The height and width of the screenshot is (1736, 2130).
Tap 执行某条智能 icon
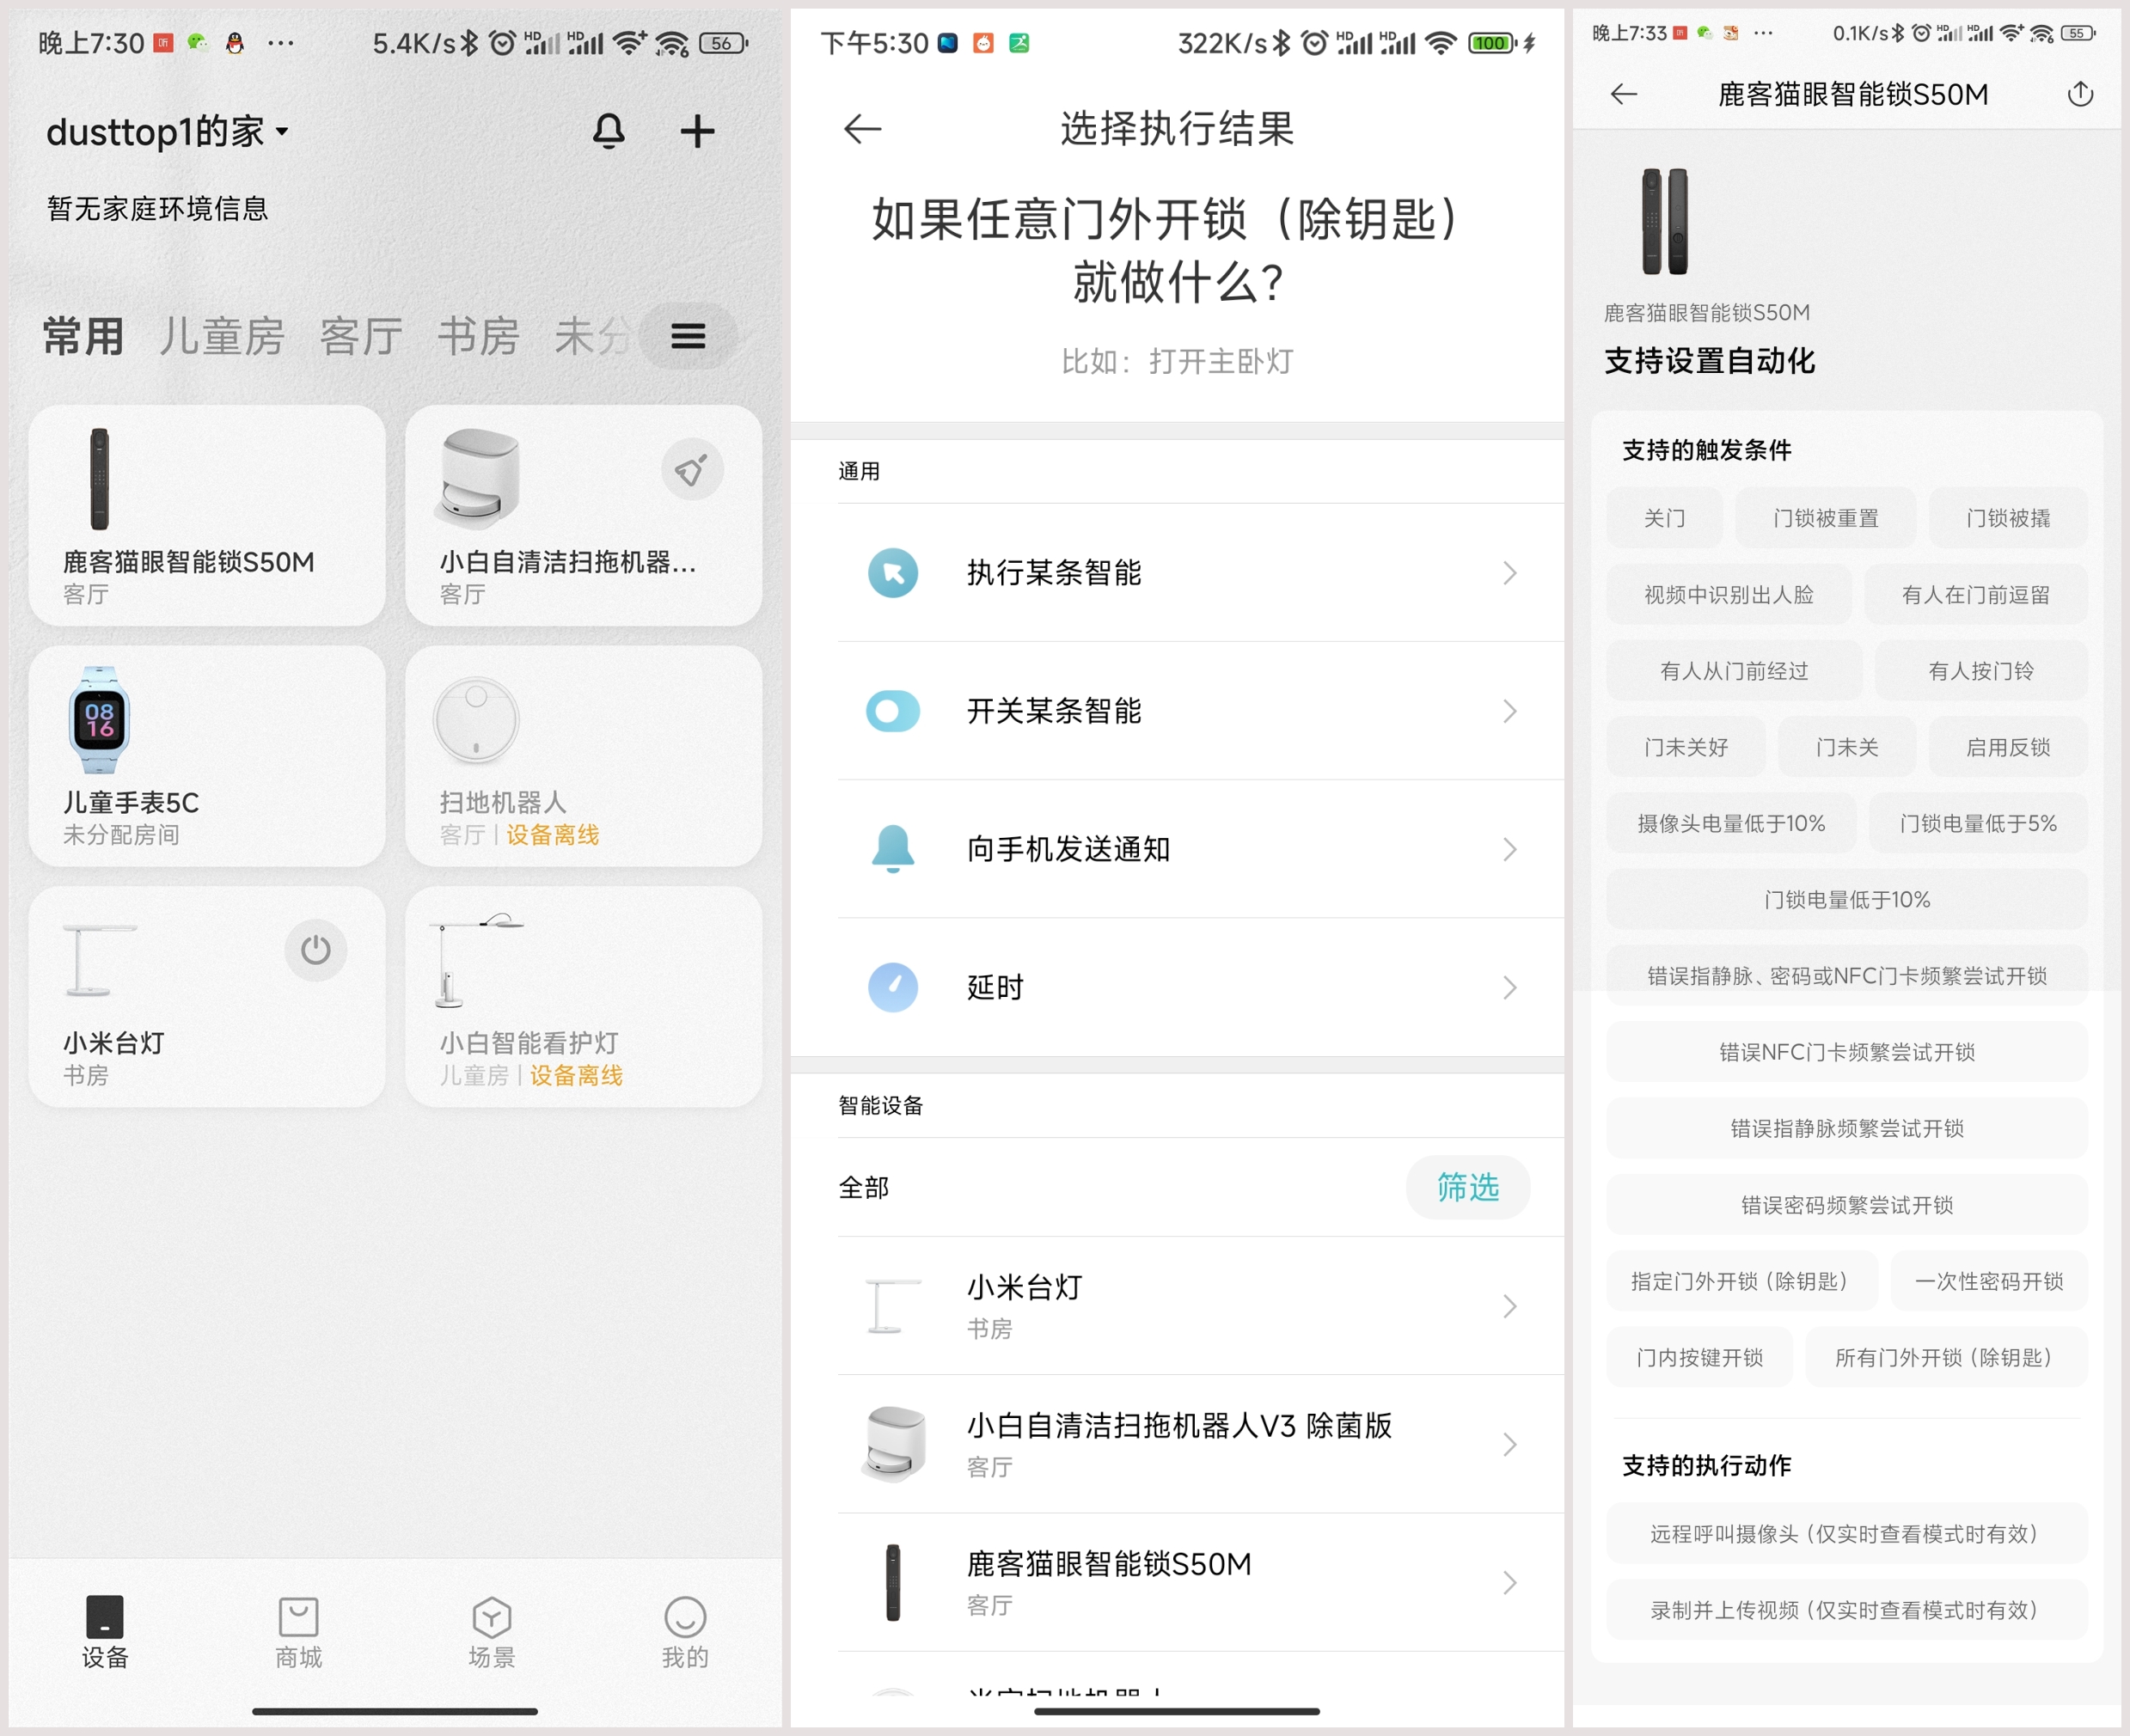[893, 573]
